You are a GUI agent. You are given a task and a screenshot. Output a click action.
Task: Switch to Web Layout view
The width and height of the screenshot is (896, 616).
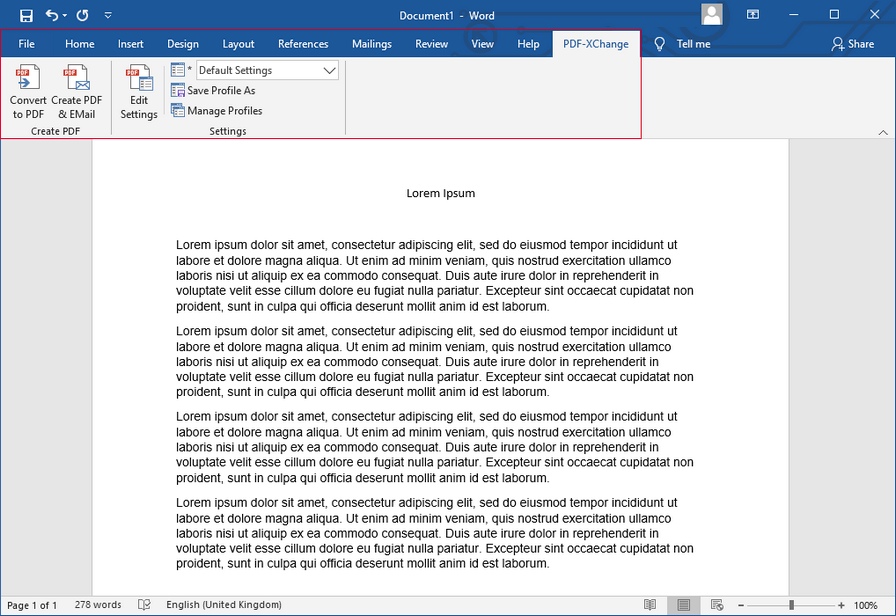click(x=717, y=605)
